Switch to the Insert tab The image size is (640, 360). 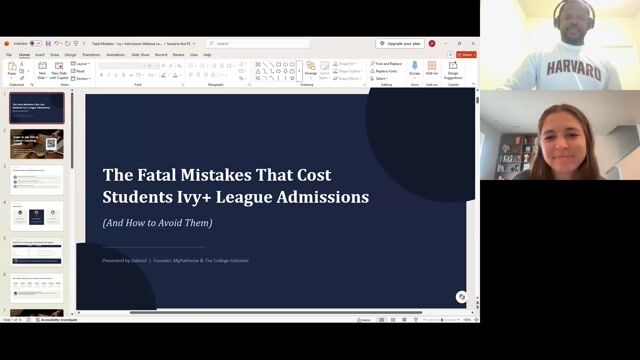point(40,55)
